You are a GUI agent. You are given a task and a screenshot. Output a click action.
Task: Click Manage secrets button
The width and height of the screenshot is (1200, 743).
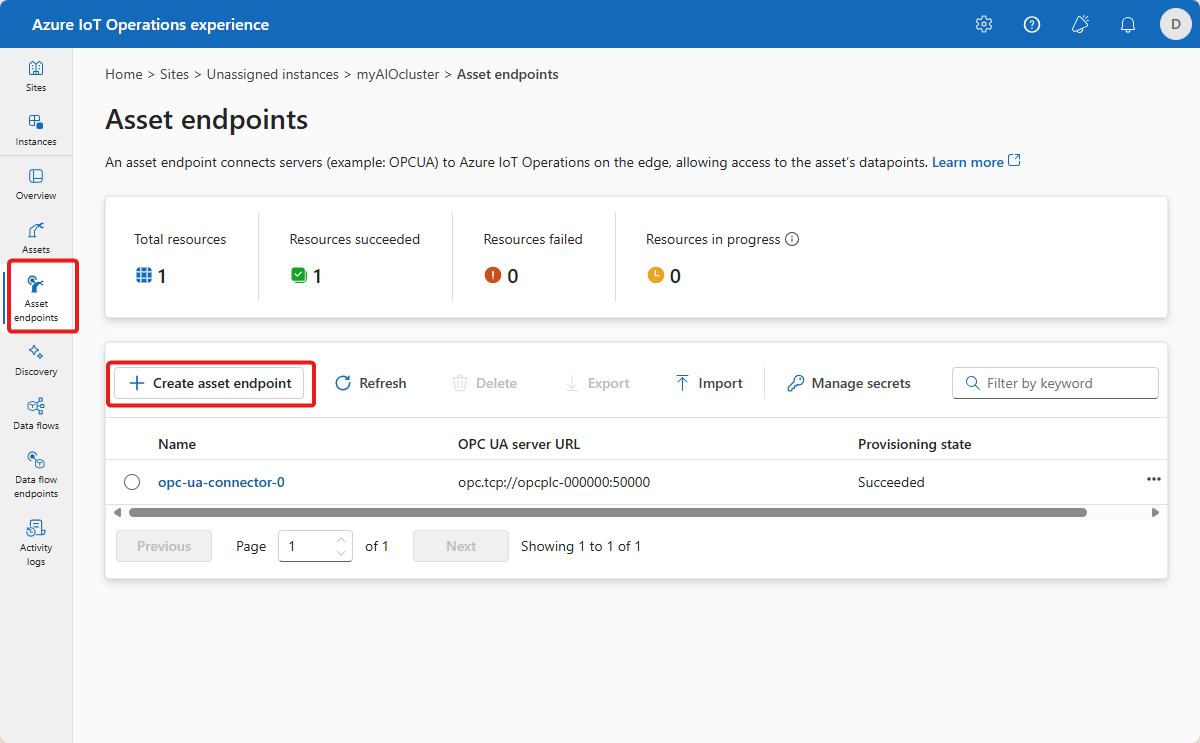click(x=849, y=383)
